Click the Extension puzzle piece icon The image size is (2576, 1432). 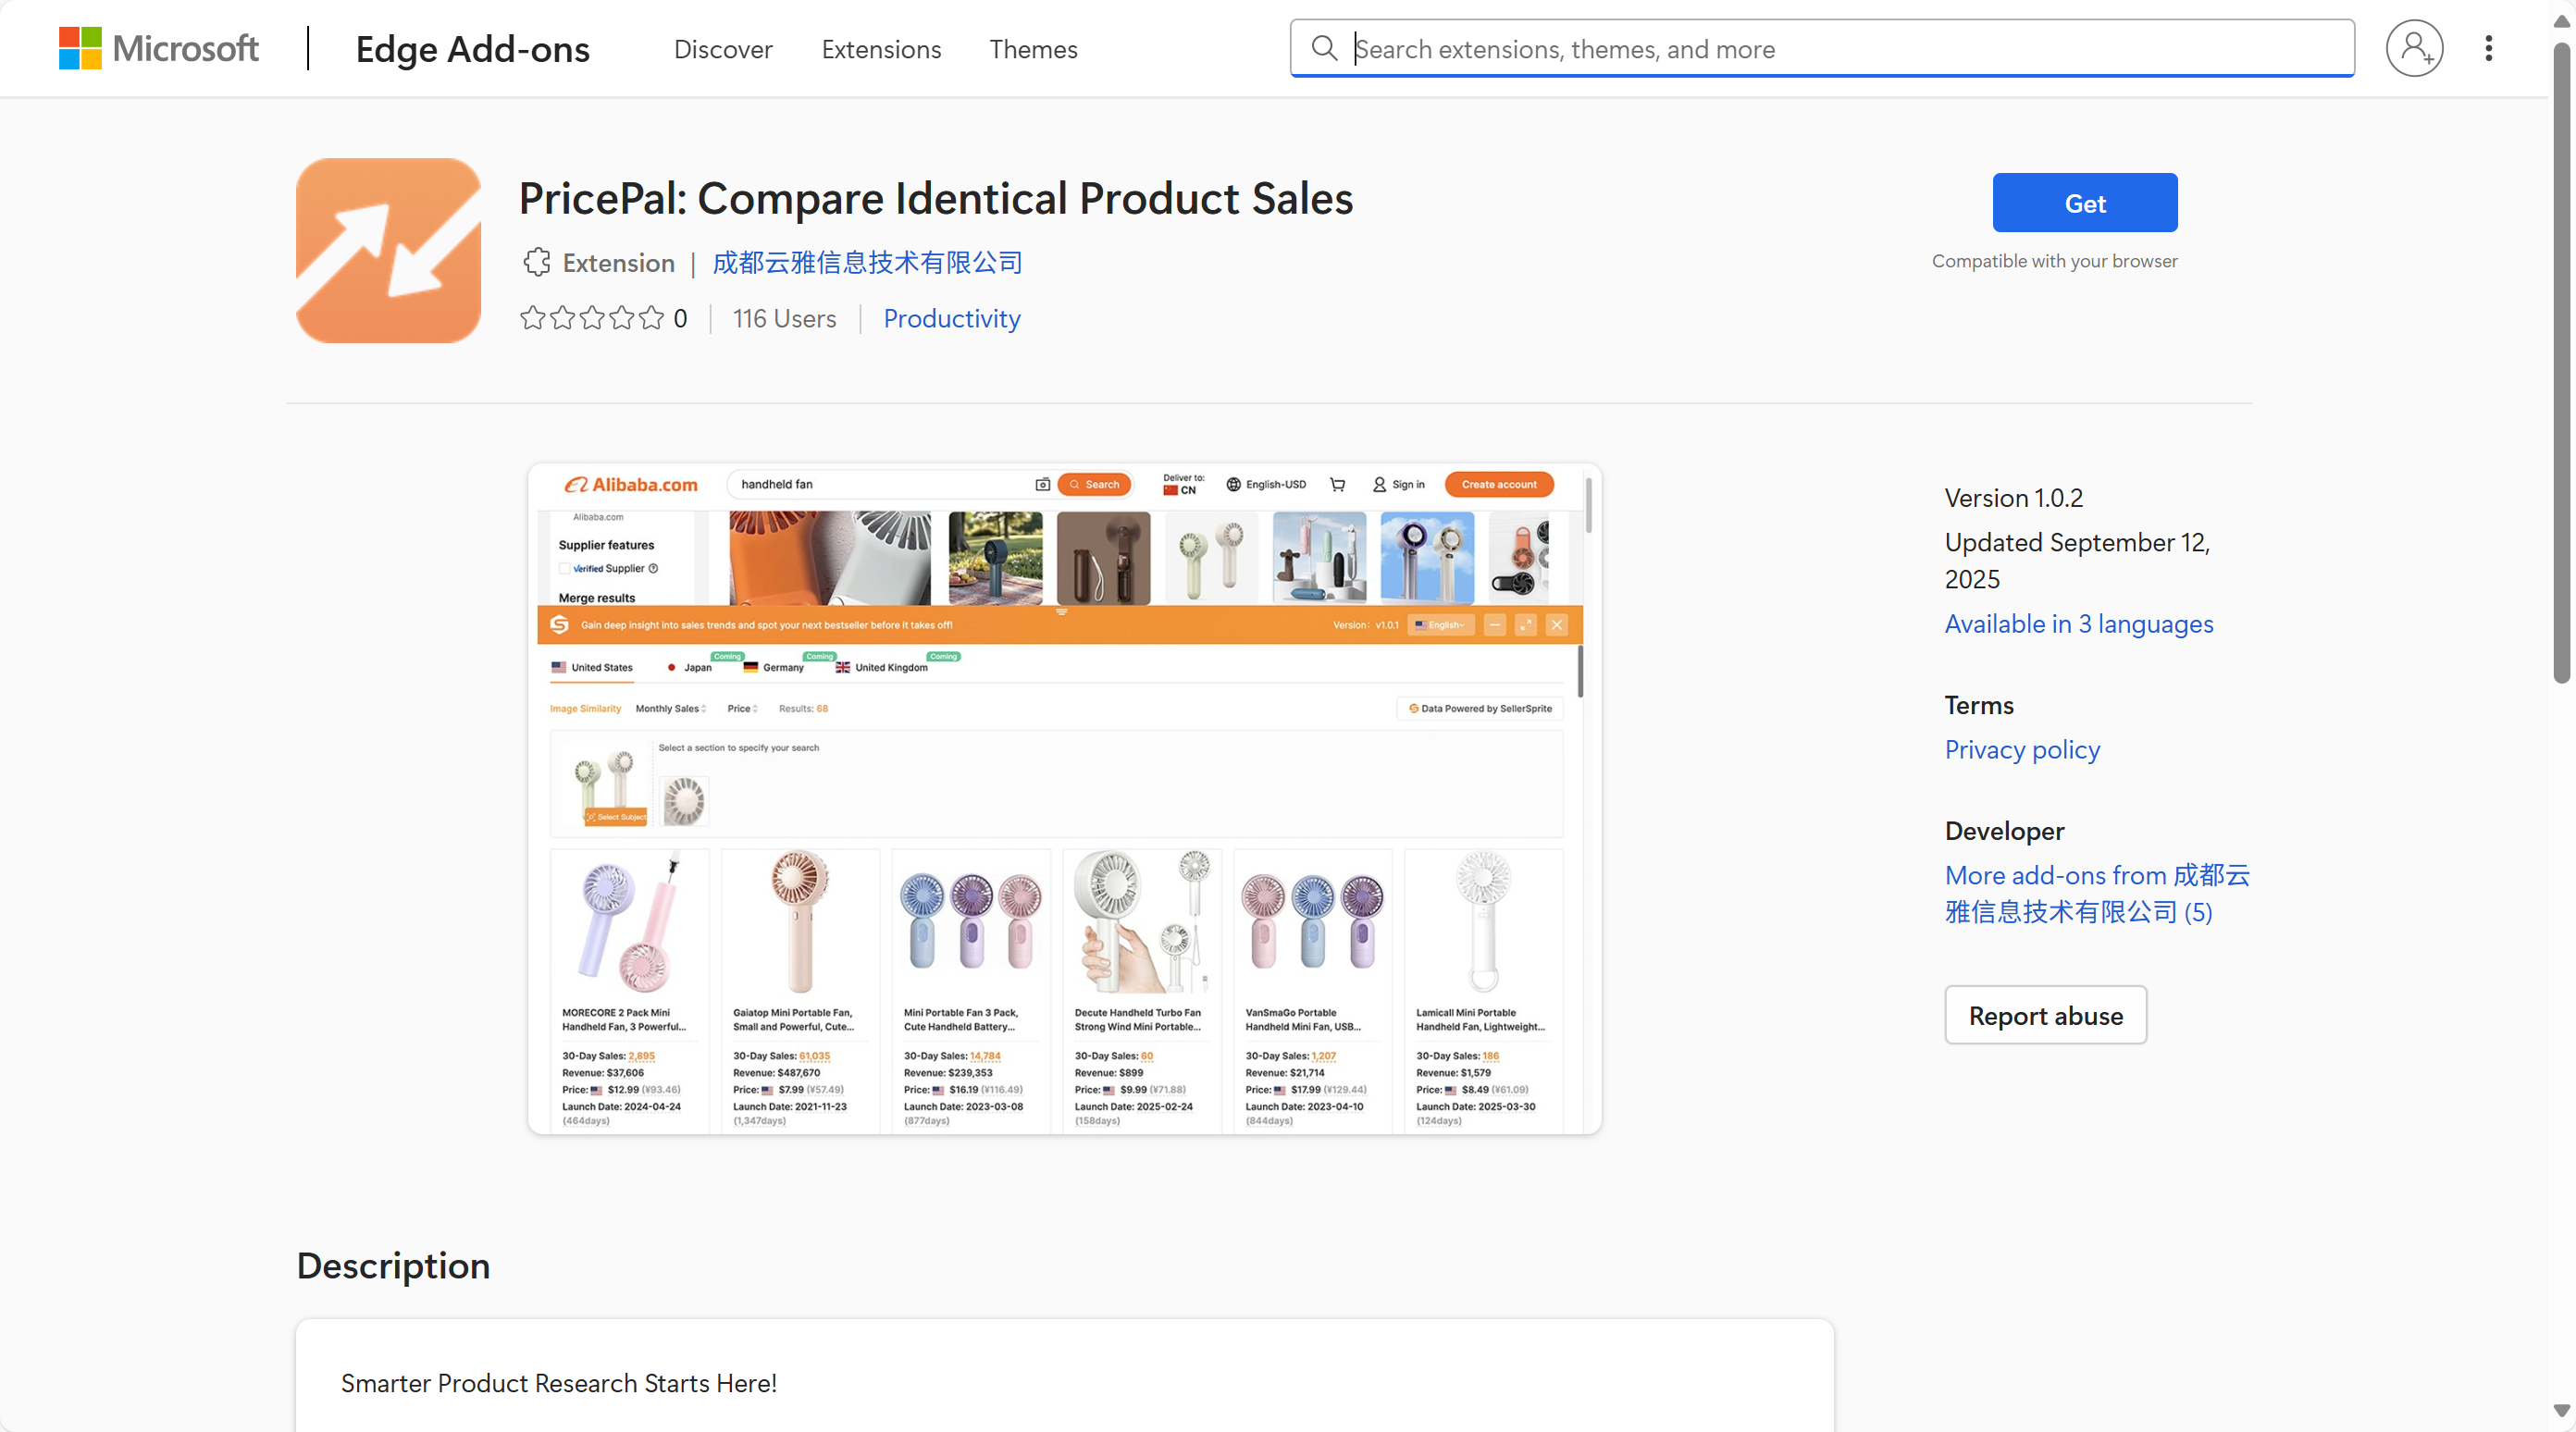pyautogui.click(x=537, y=262)
